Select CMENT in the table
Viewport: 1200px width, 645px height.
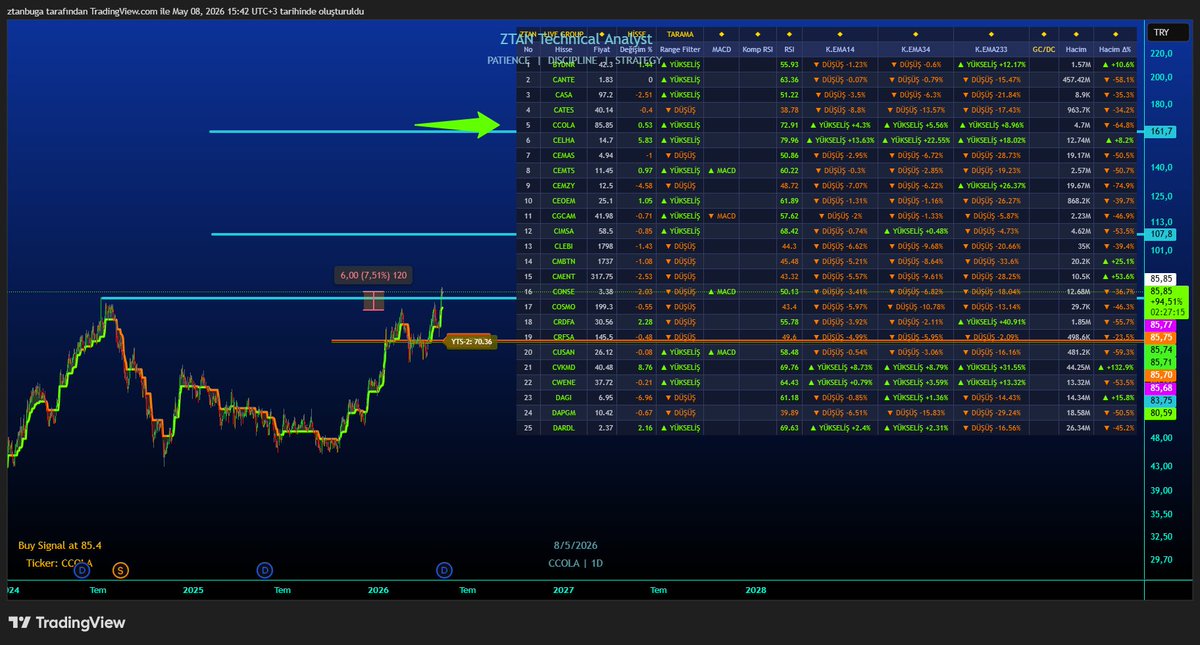click(x=564, y=276)
